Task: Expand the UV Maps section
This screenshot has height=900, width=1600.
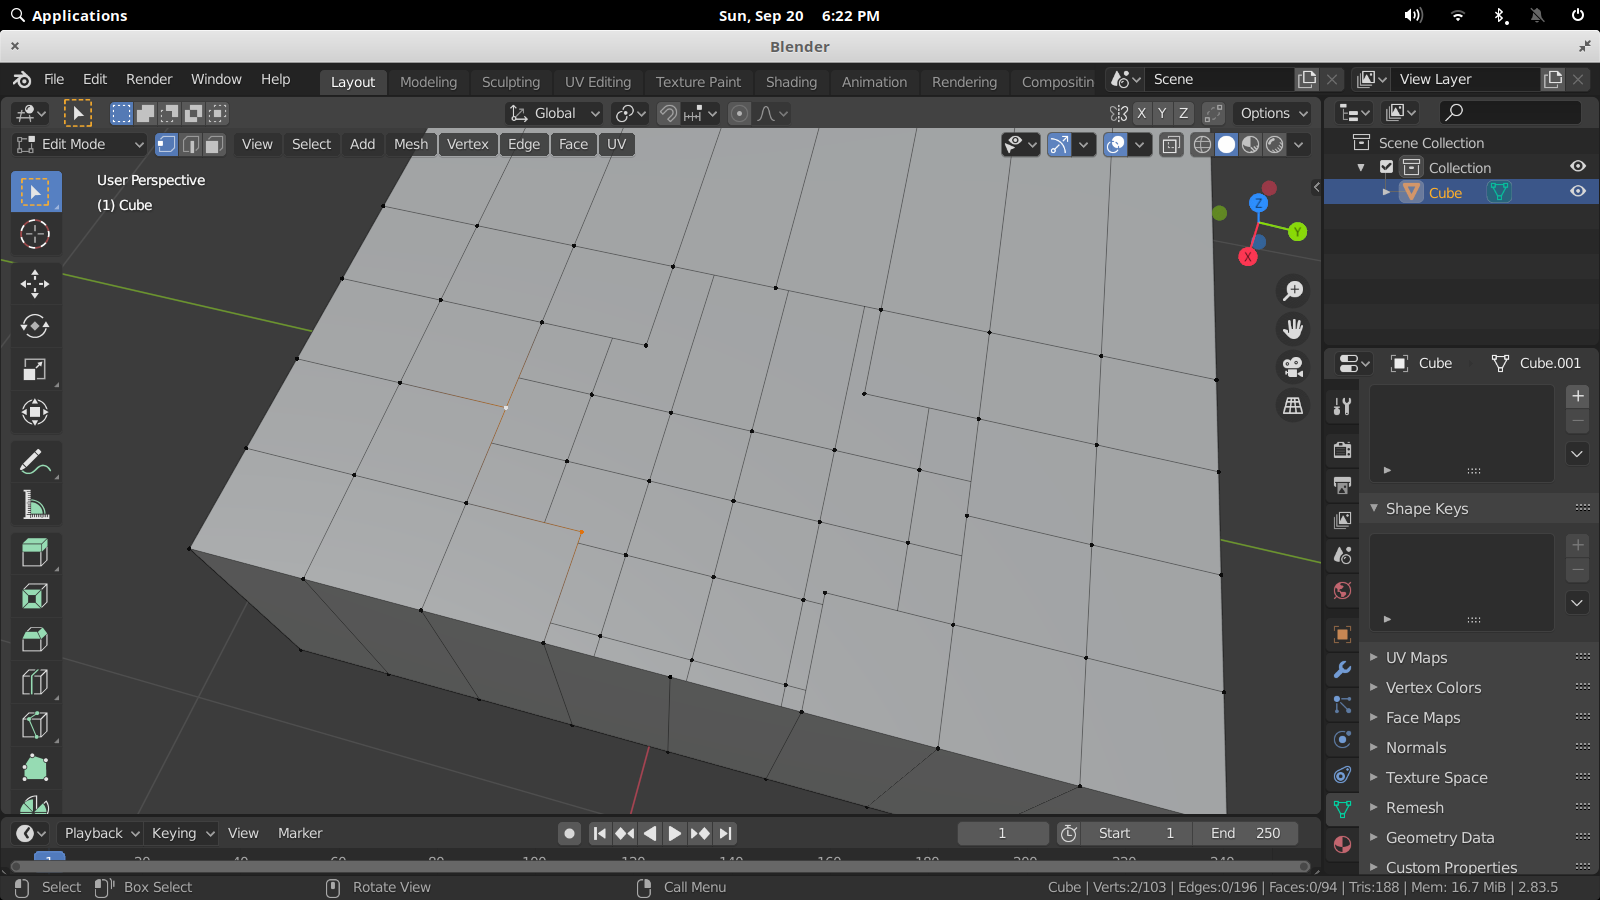Action: point(1416,657)
